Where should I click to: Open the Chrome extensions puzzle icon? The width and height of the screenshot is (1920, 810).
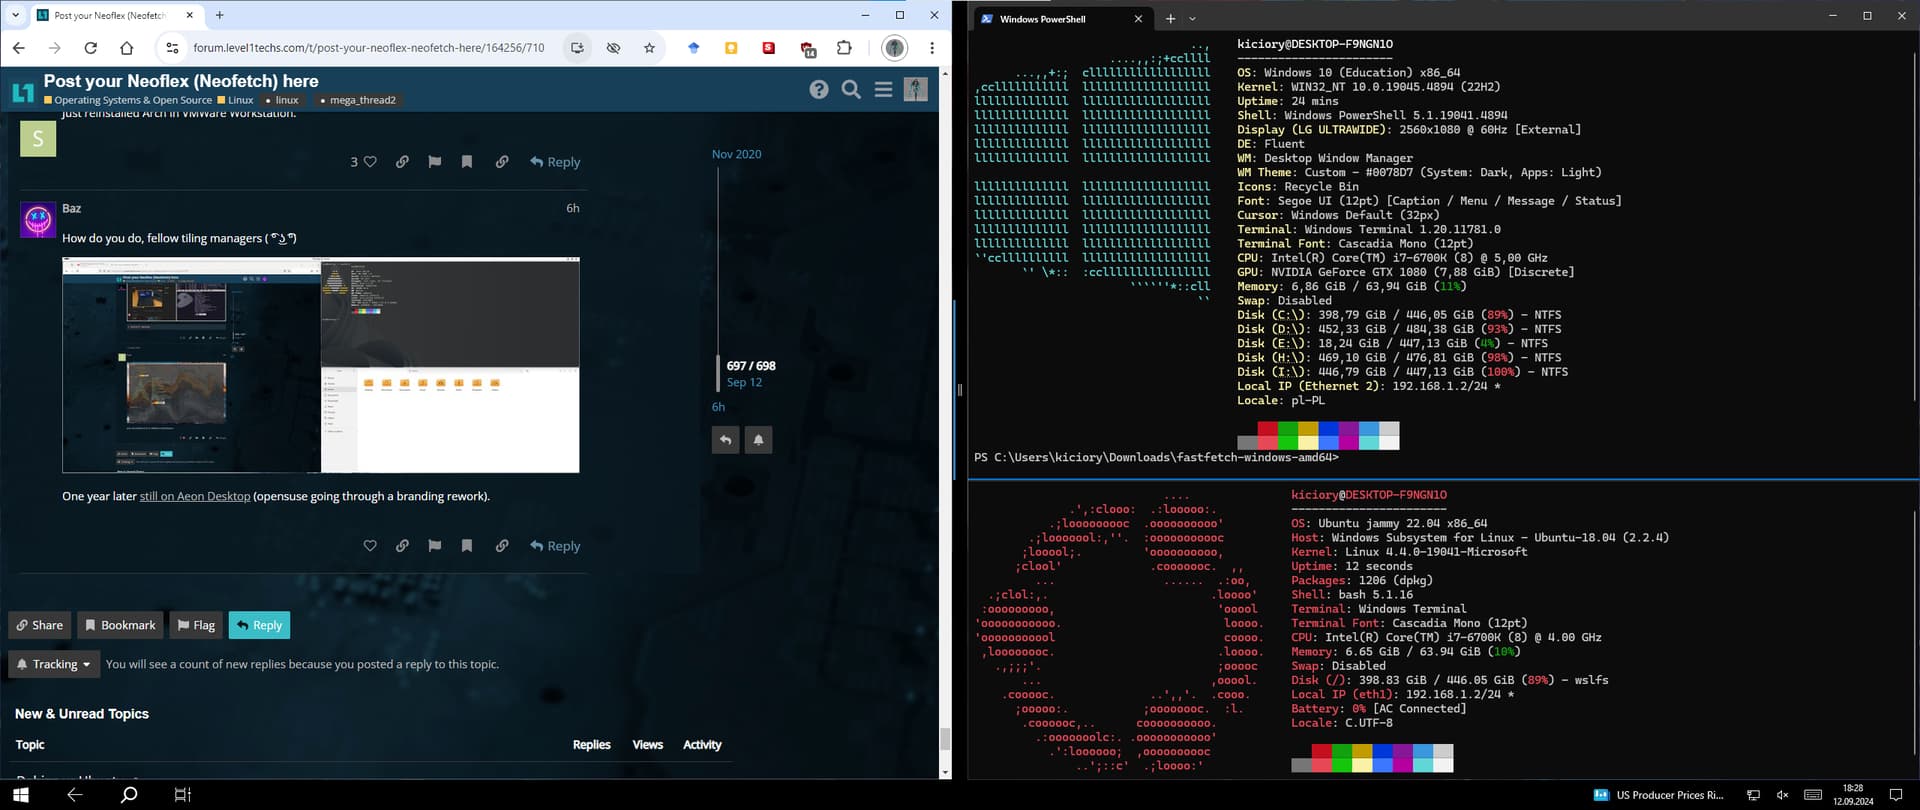[844, 48]
